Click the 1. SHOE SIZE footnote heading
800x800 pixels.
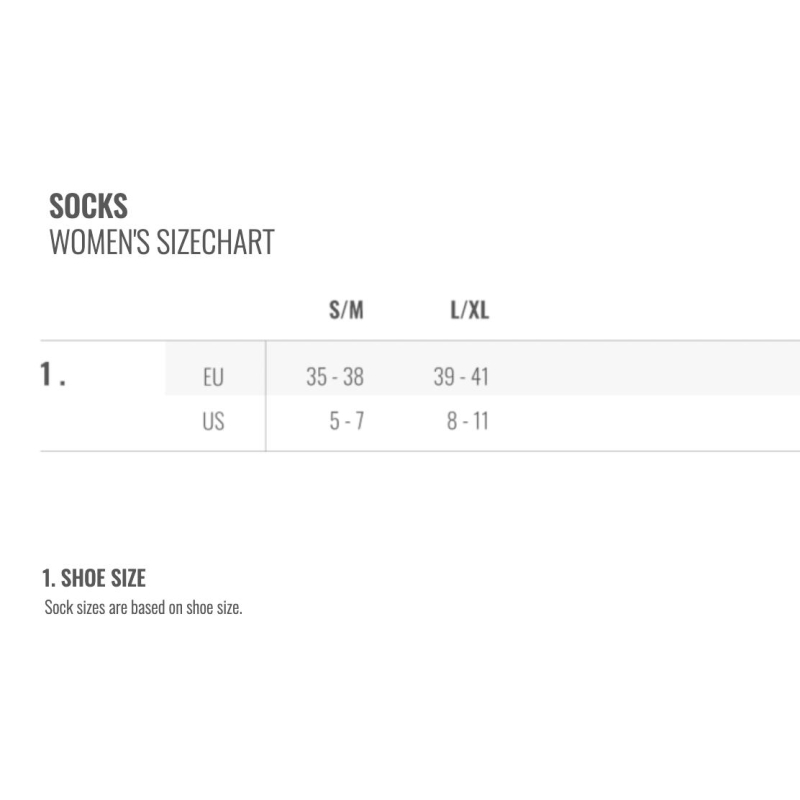94,578
